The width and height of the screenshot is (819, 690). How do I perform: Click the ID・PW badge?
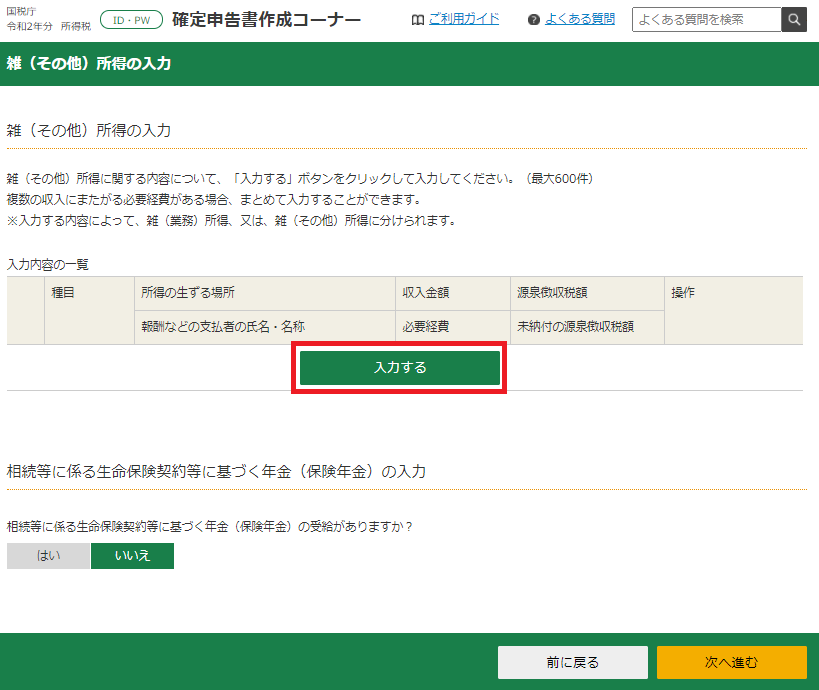pyautogui.click(x=131, y=20)
